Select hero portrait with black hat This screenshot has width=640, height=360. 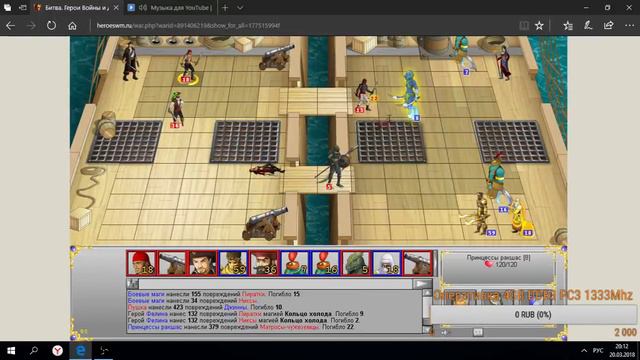coord(202,263)
